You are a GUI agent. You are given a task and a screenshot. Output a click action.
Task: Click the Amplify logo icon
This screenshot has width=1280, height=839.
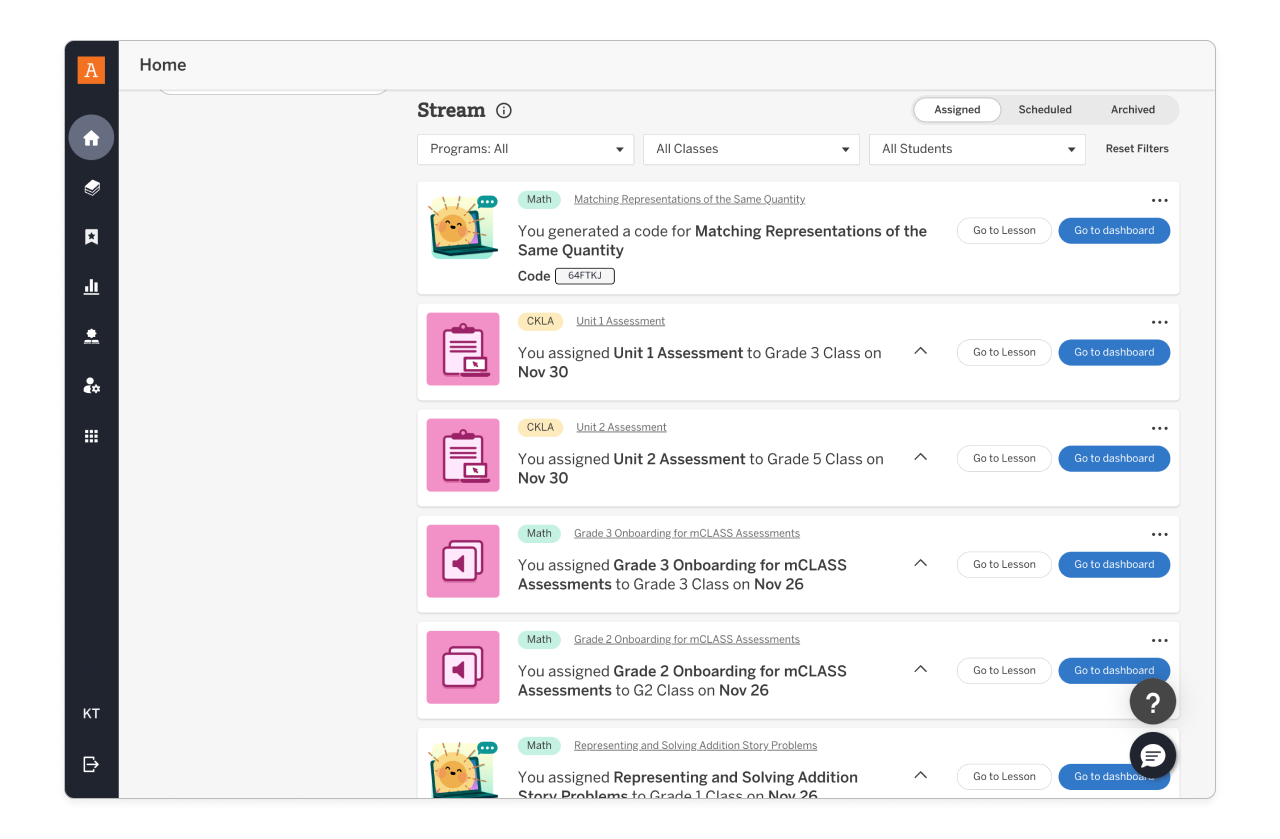pyautogui.click(x=91, y=70)
